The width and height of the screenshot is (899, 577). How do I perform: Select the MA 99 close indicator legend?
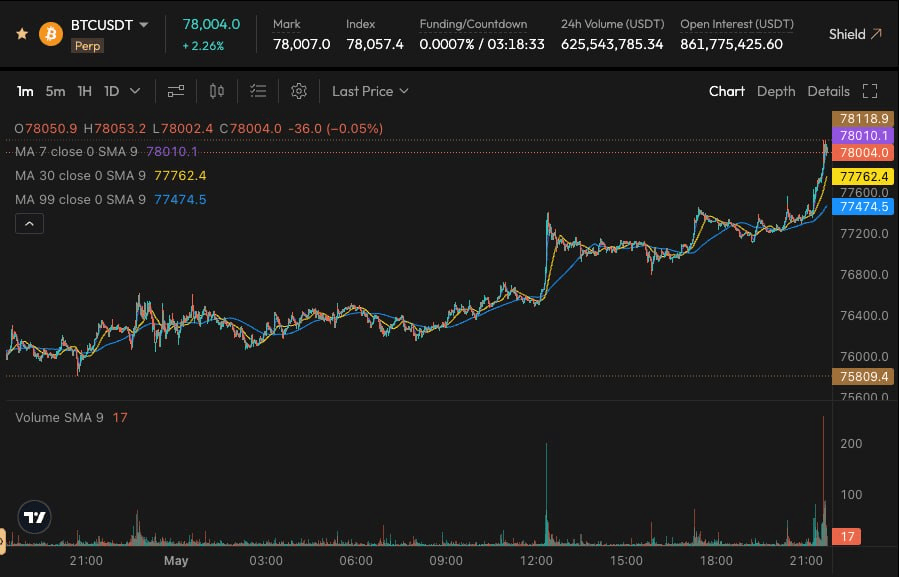click(x=111, y=200)
